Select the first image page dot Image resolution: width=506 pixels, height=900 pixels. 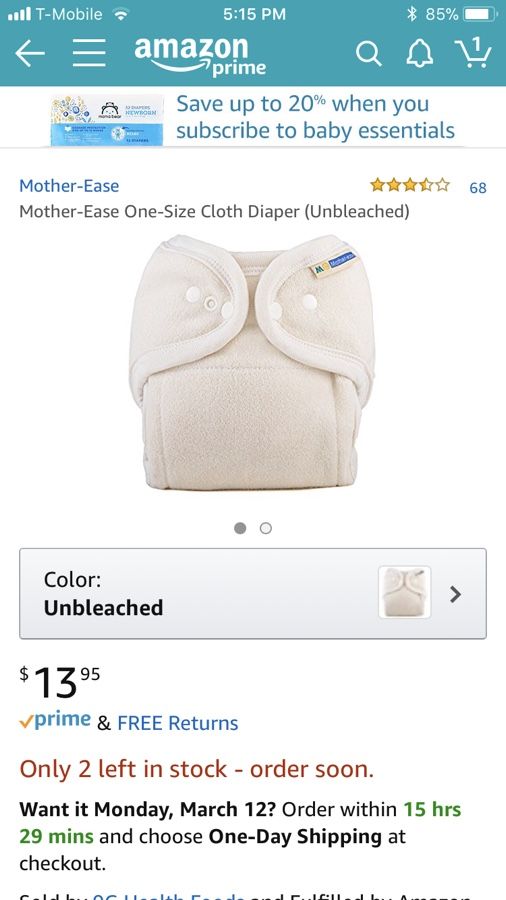pos(240,528)
